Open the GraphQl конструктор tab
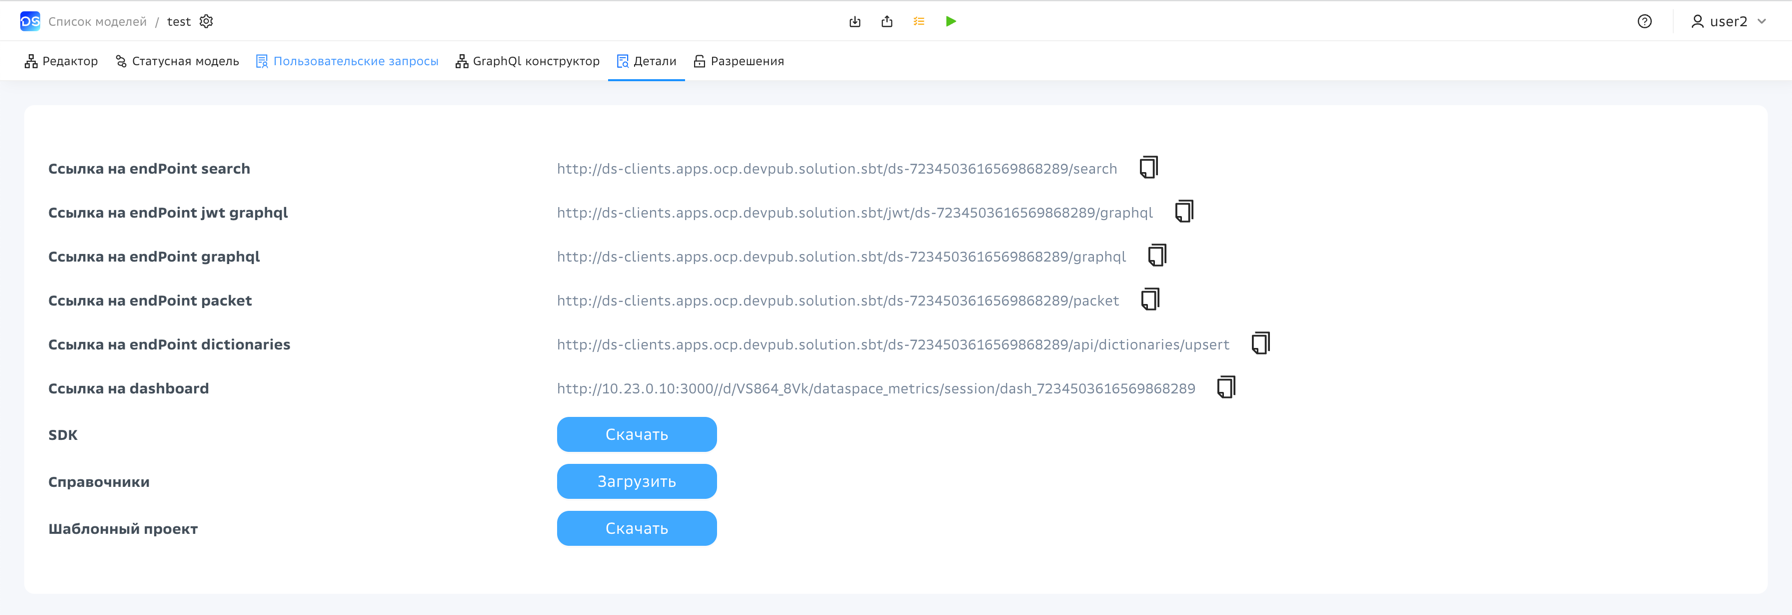Image resolution: width=1792 pixels, height=615 pixels. [x=527, y=61]
